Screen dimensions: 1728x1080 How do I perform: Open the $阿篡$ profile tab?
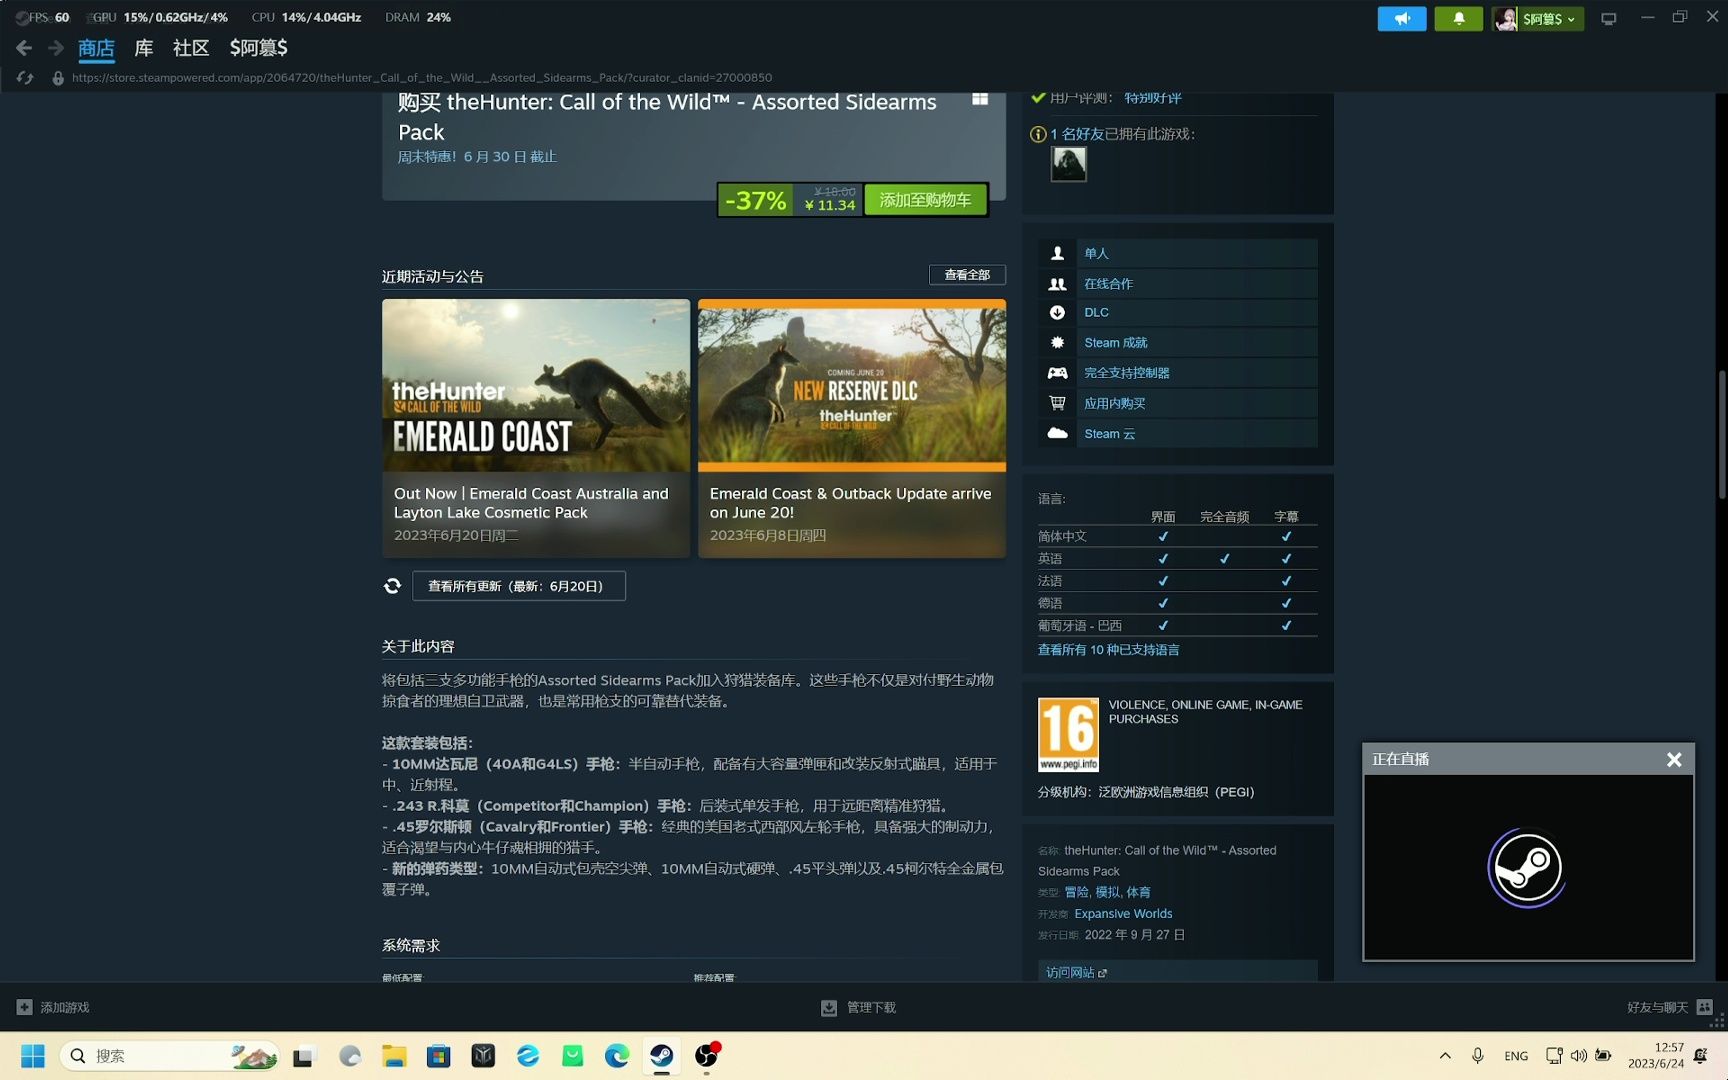coord(258,48)
